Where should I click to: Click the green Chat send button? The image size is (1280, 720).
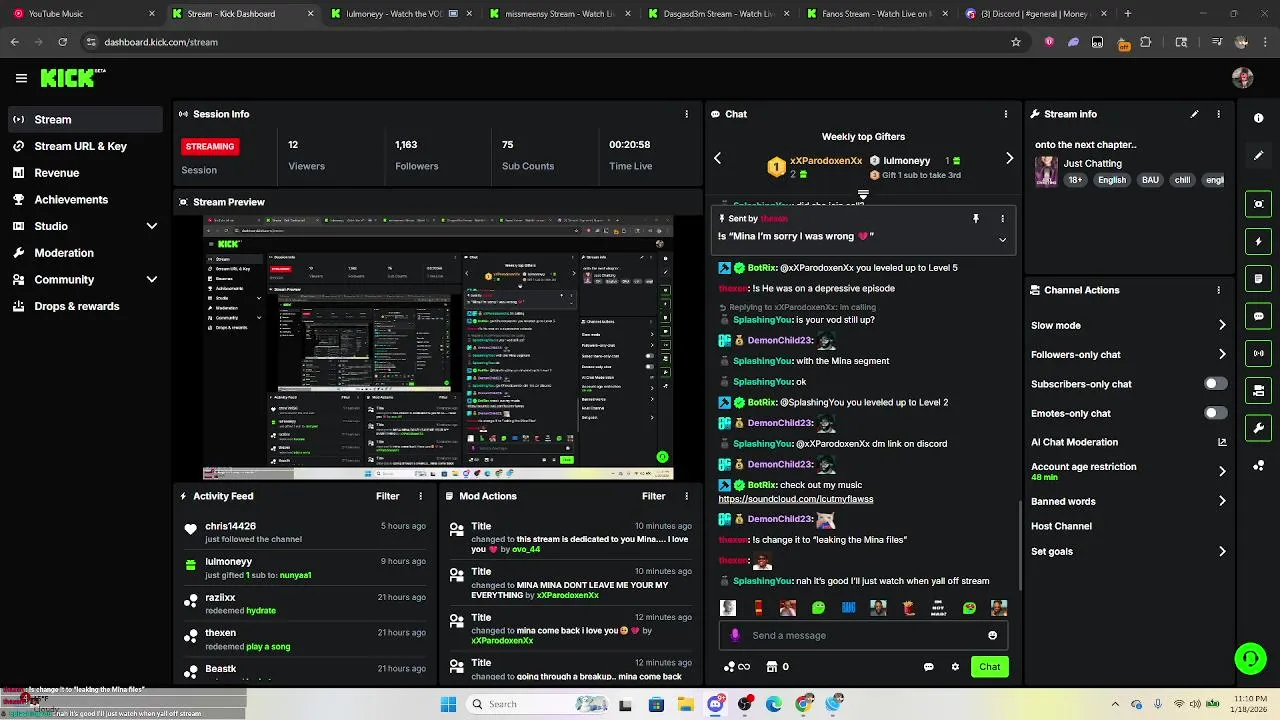(989, 667)
